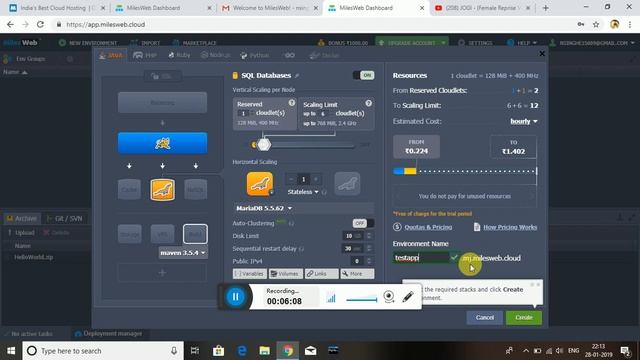The width and height of the screenshot is (640, 360).
Task: Open Quotas & Pricing link
Action: pos(428,227)
